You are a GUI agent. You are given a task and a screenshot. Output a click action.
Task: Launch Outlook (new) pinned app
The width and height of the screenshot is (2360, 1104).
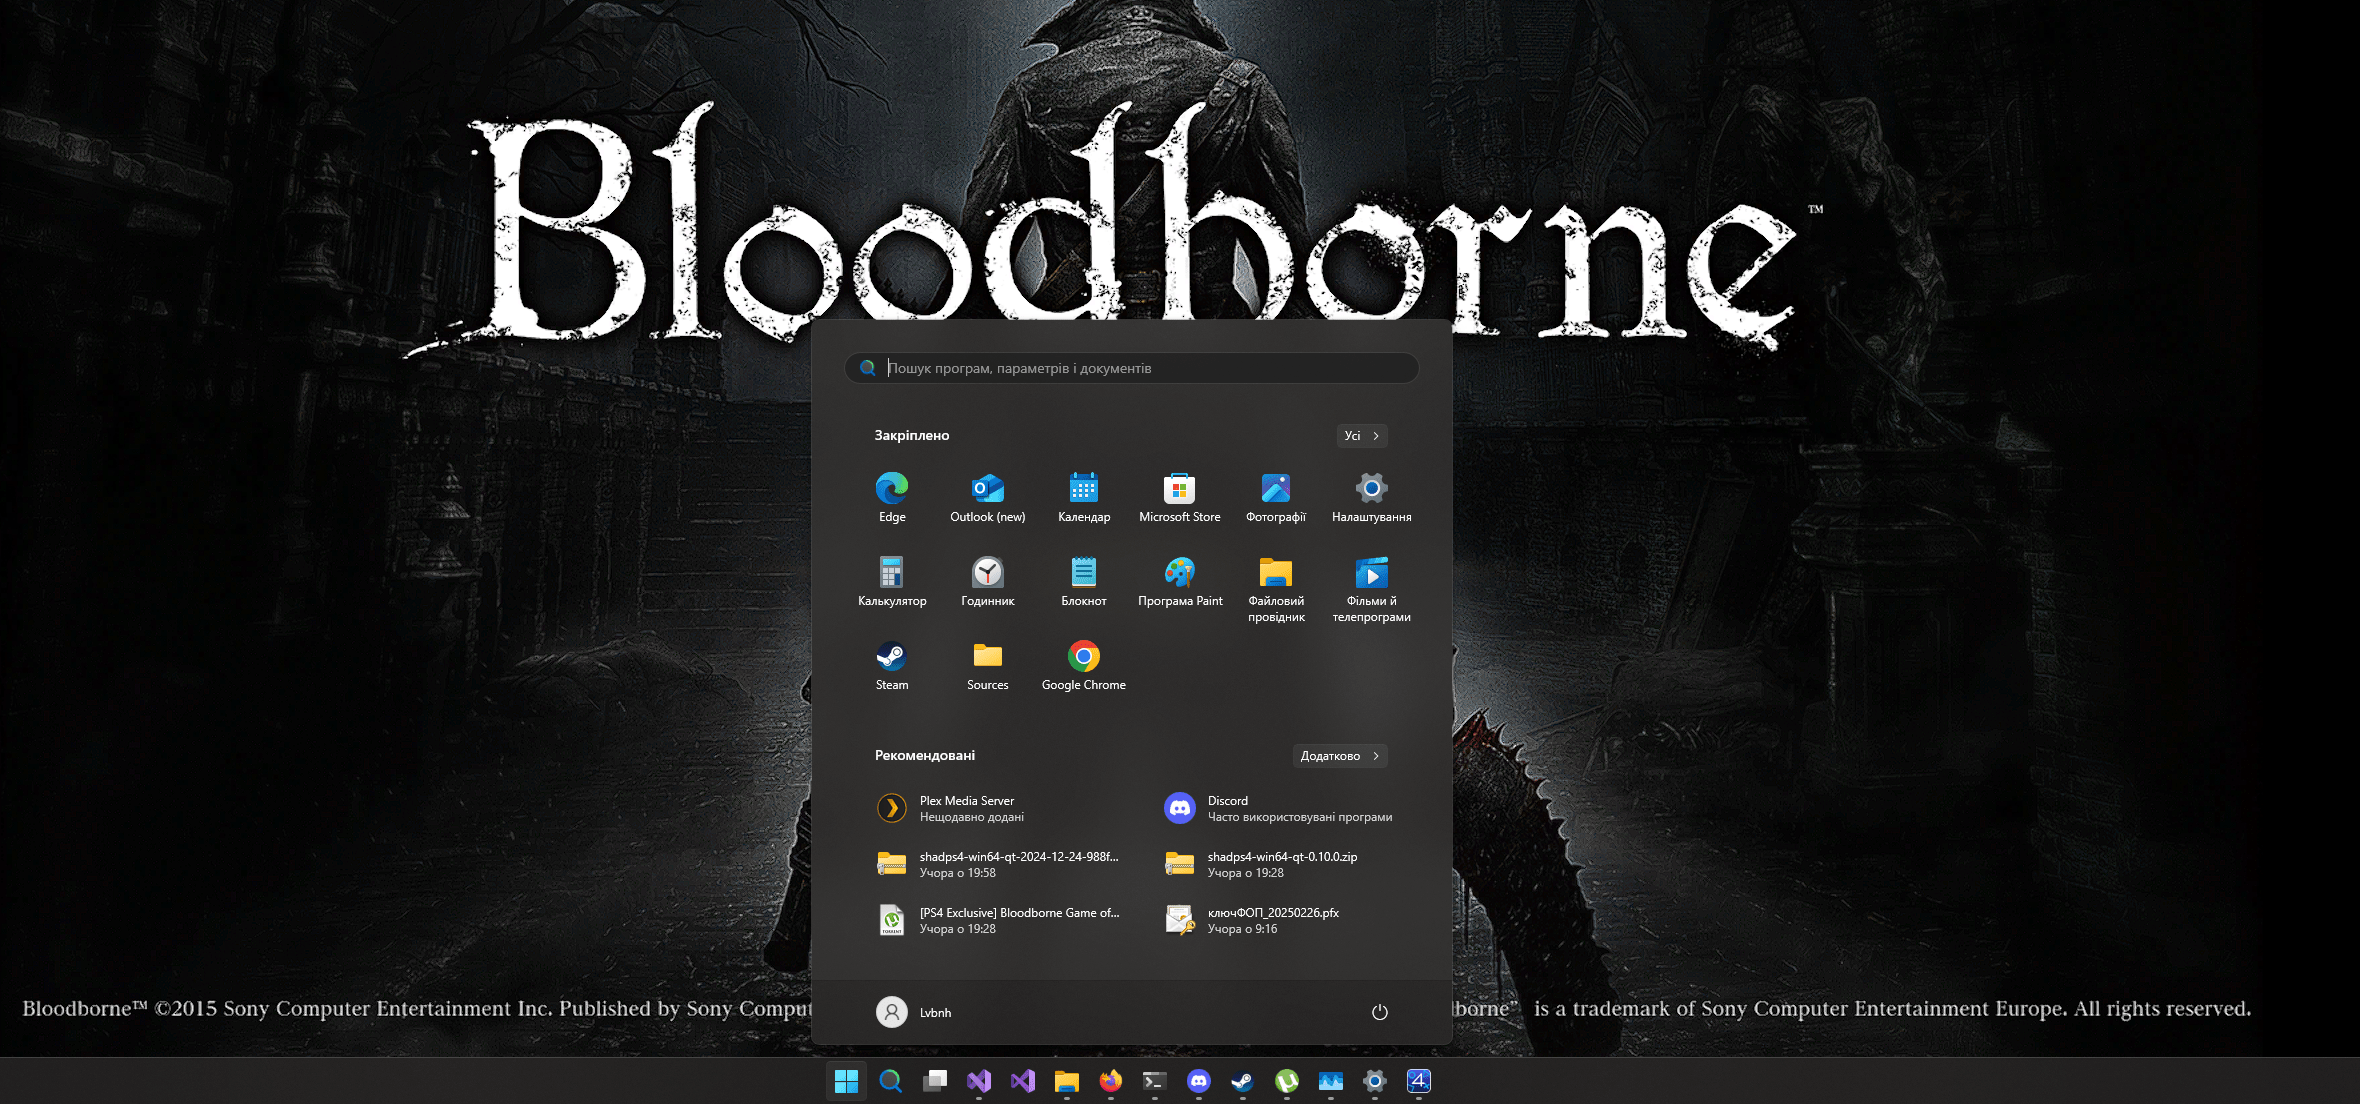(x=988, y=498)
